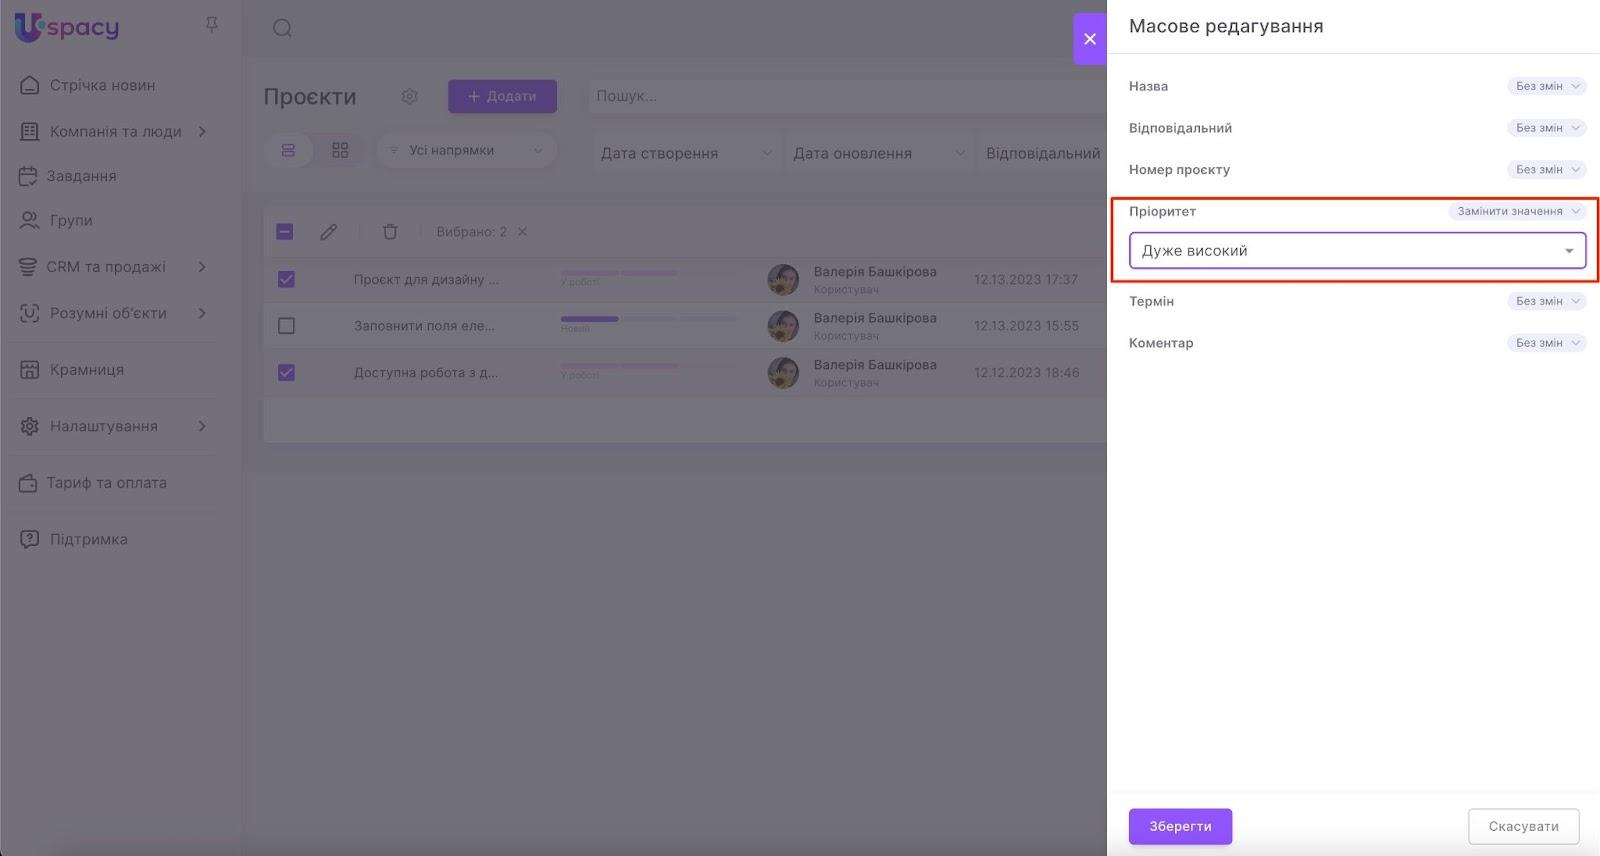The height and width of the screenshot is (856, 1600).
Task: Open the Усі напрямки filter dropdown
Action: pos(467,150)
